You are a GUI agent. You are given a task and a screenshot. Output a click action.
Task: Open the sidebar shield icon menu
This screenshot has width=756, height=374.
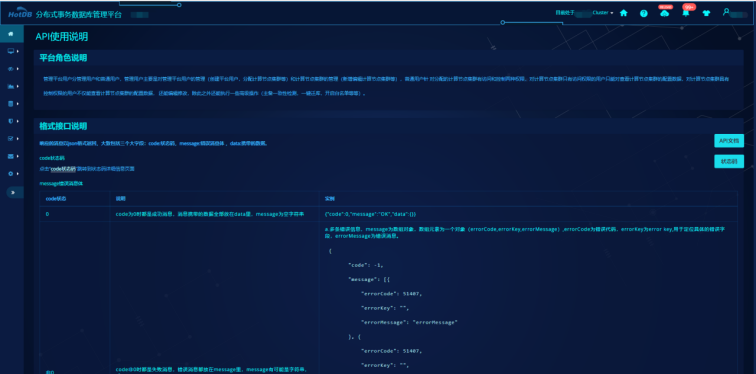pyautogui.click(x=11, y=121)
